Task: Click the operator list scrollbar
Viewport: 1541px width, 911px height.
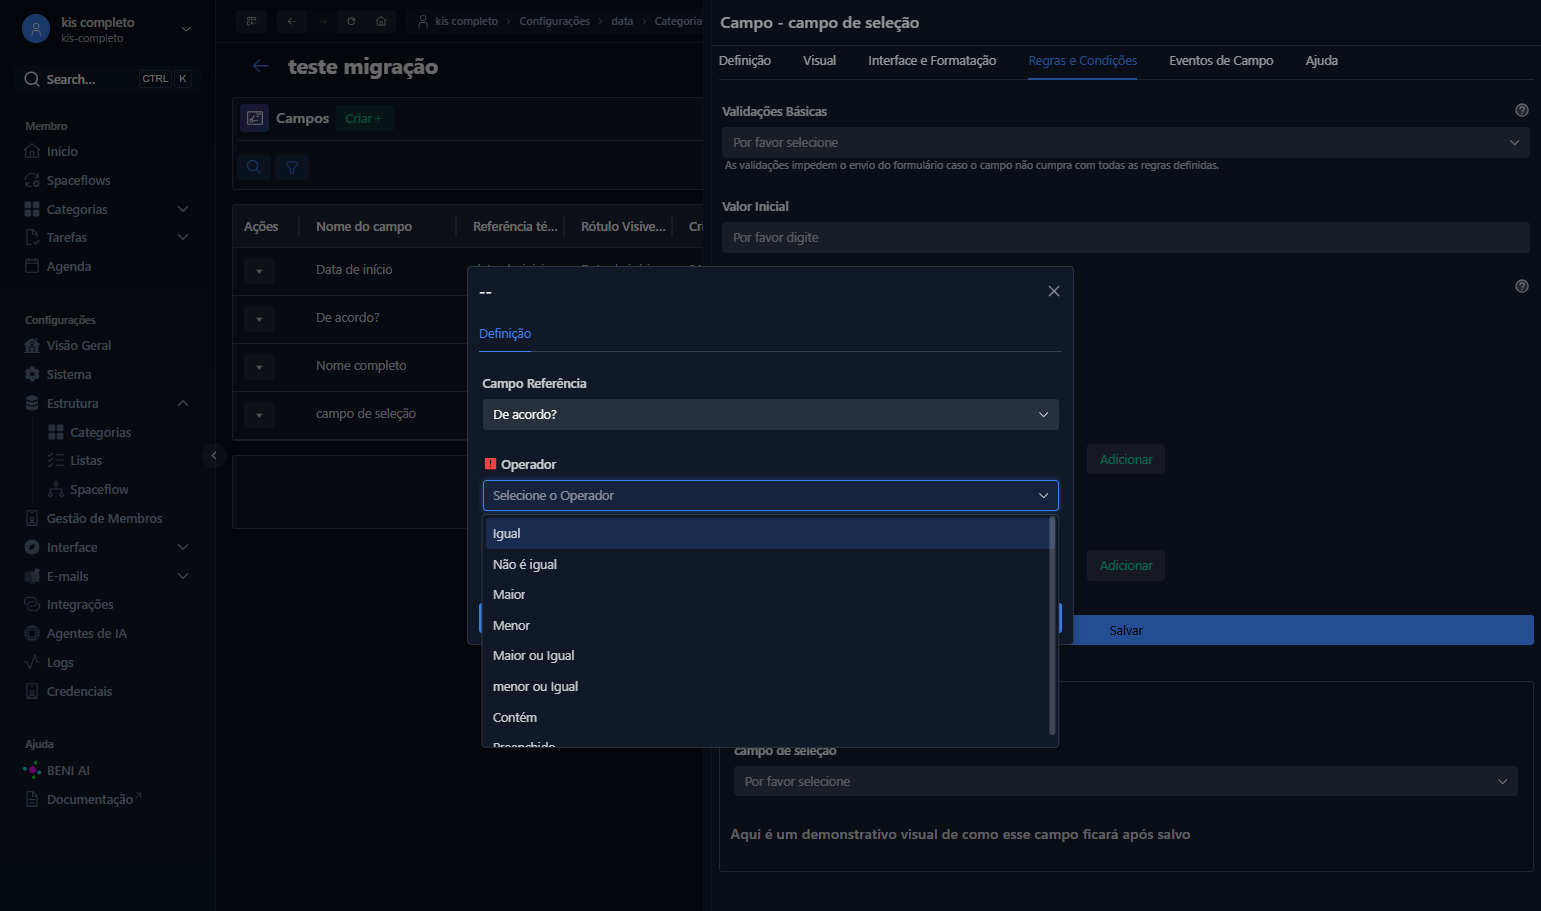Action: click(1052, 625)
